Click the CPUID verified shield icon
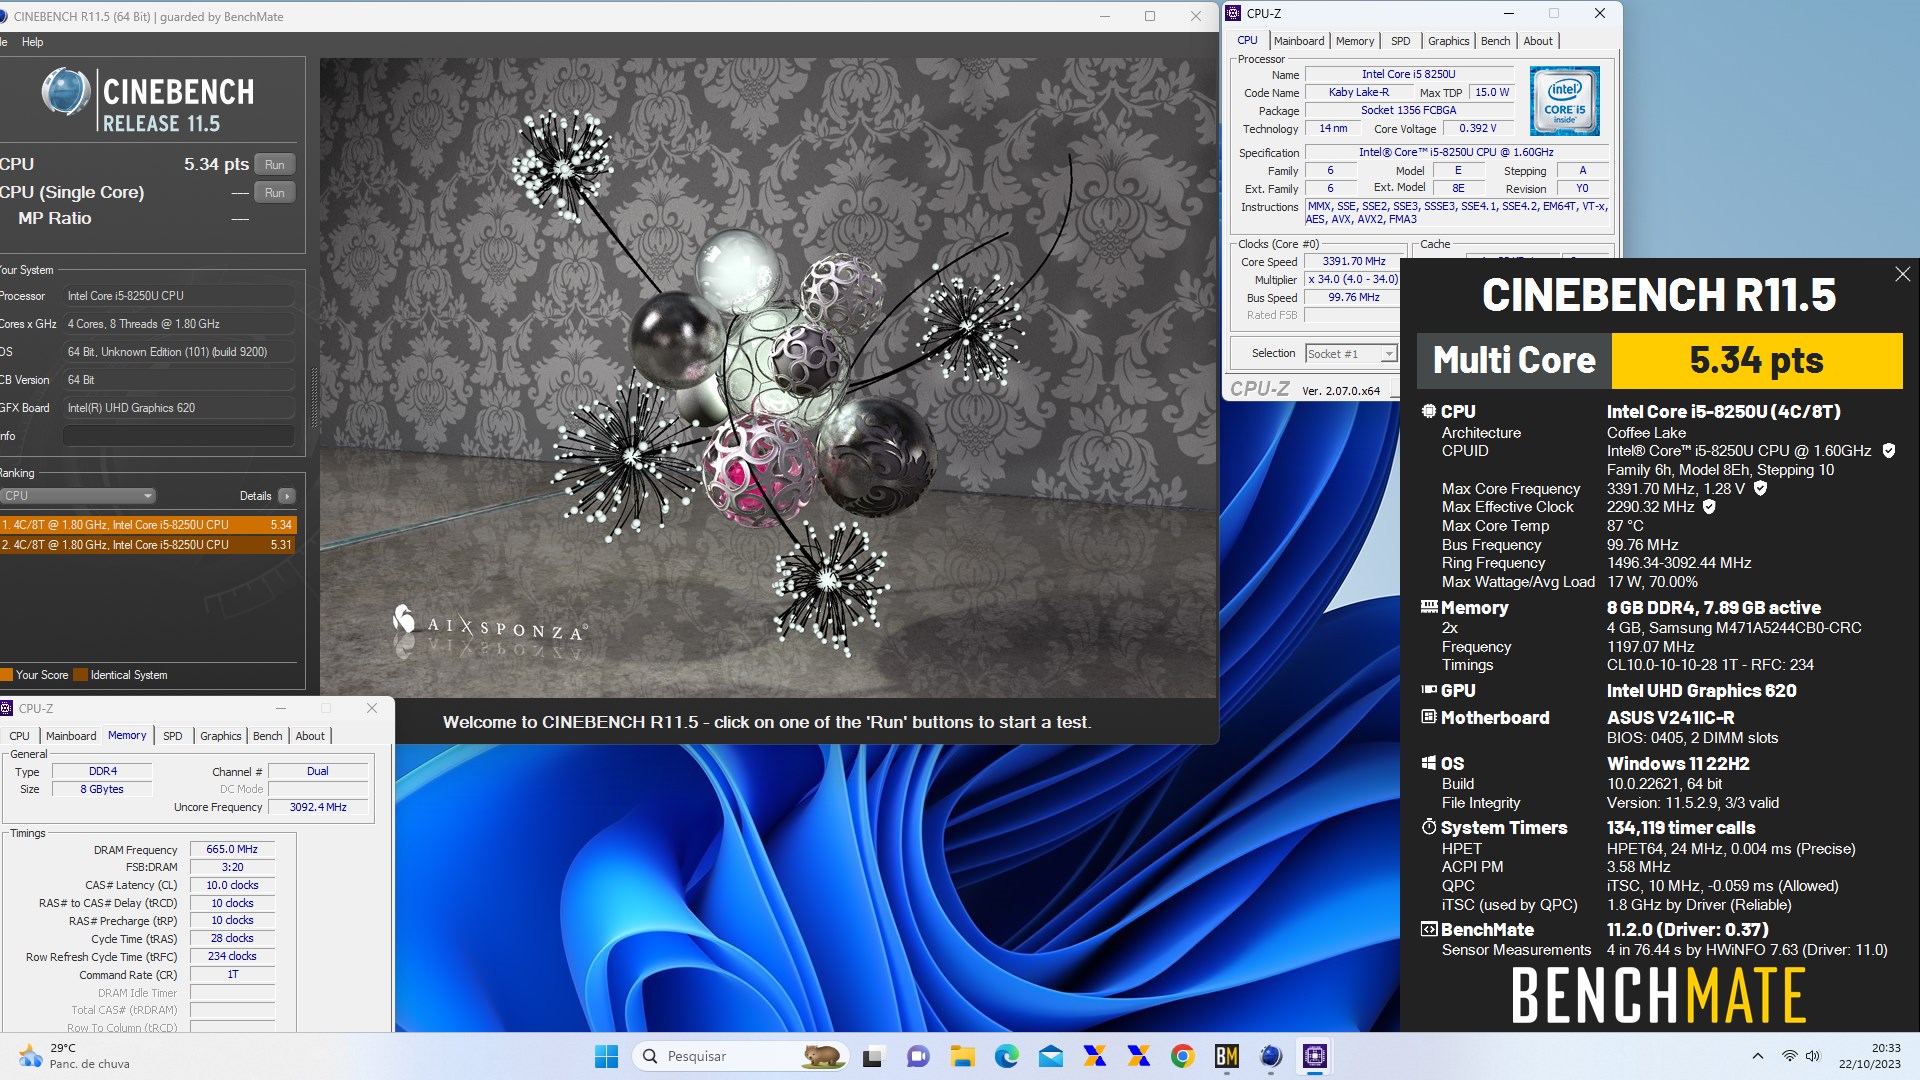1920x1080 pixels. [x=1889, y=451]
